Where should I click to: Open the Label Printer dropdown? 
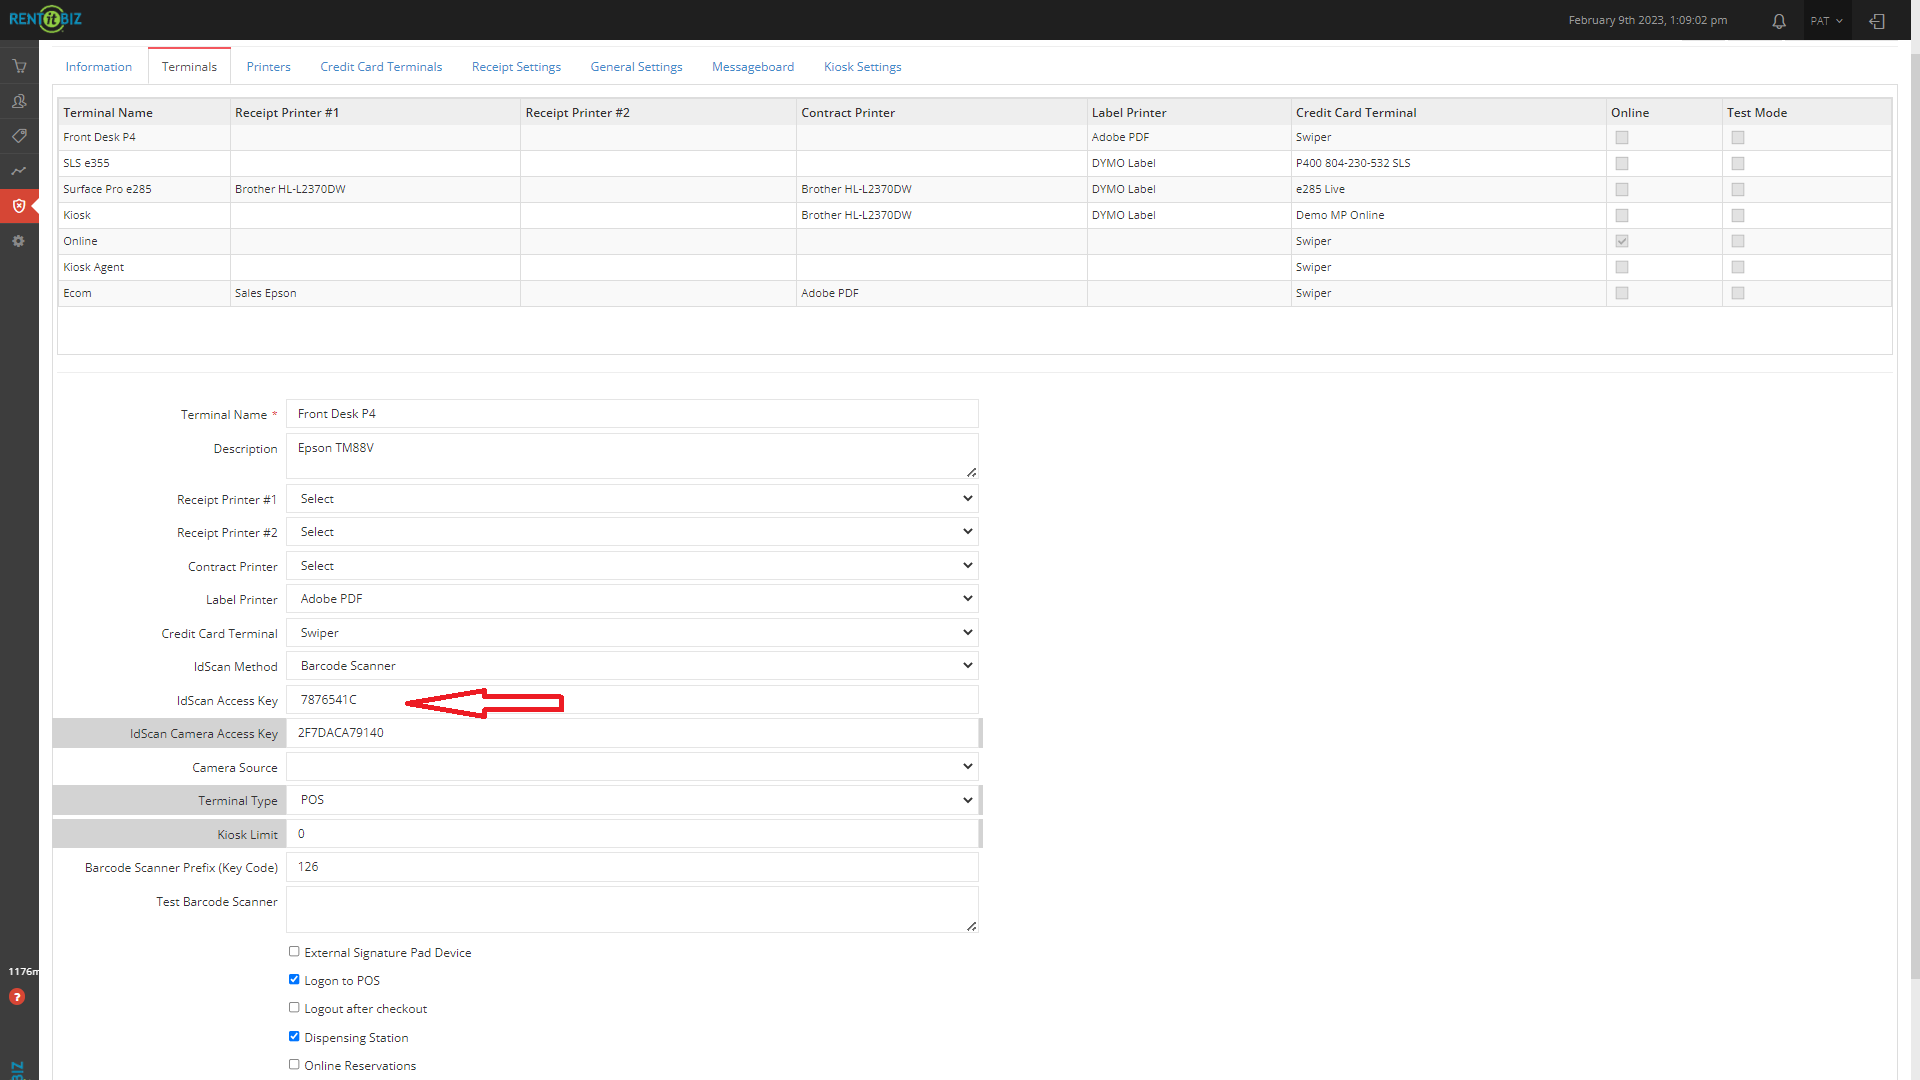[632, 599]
